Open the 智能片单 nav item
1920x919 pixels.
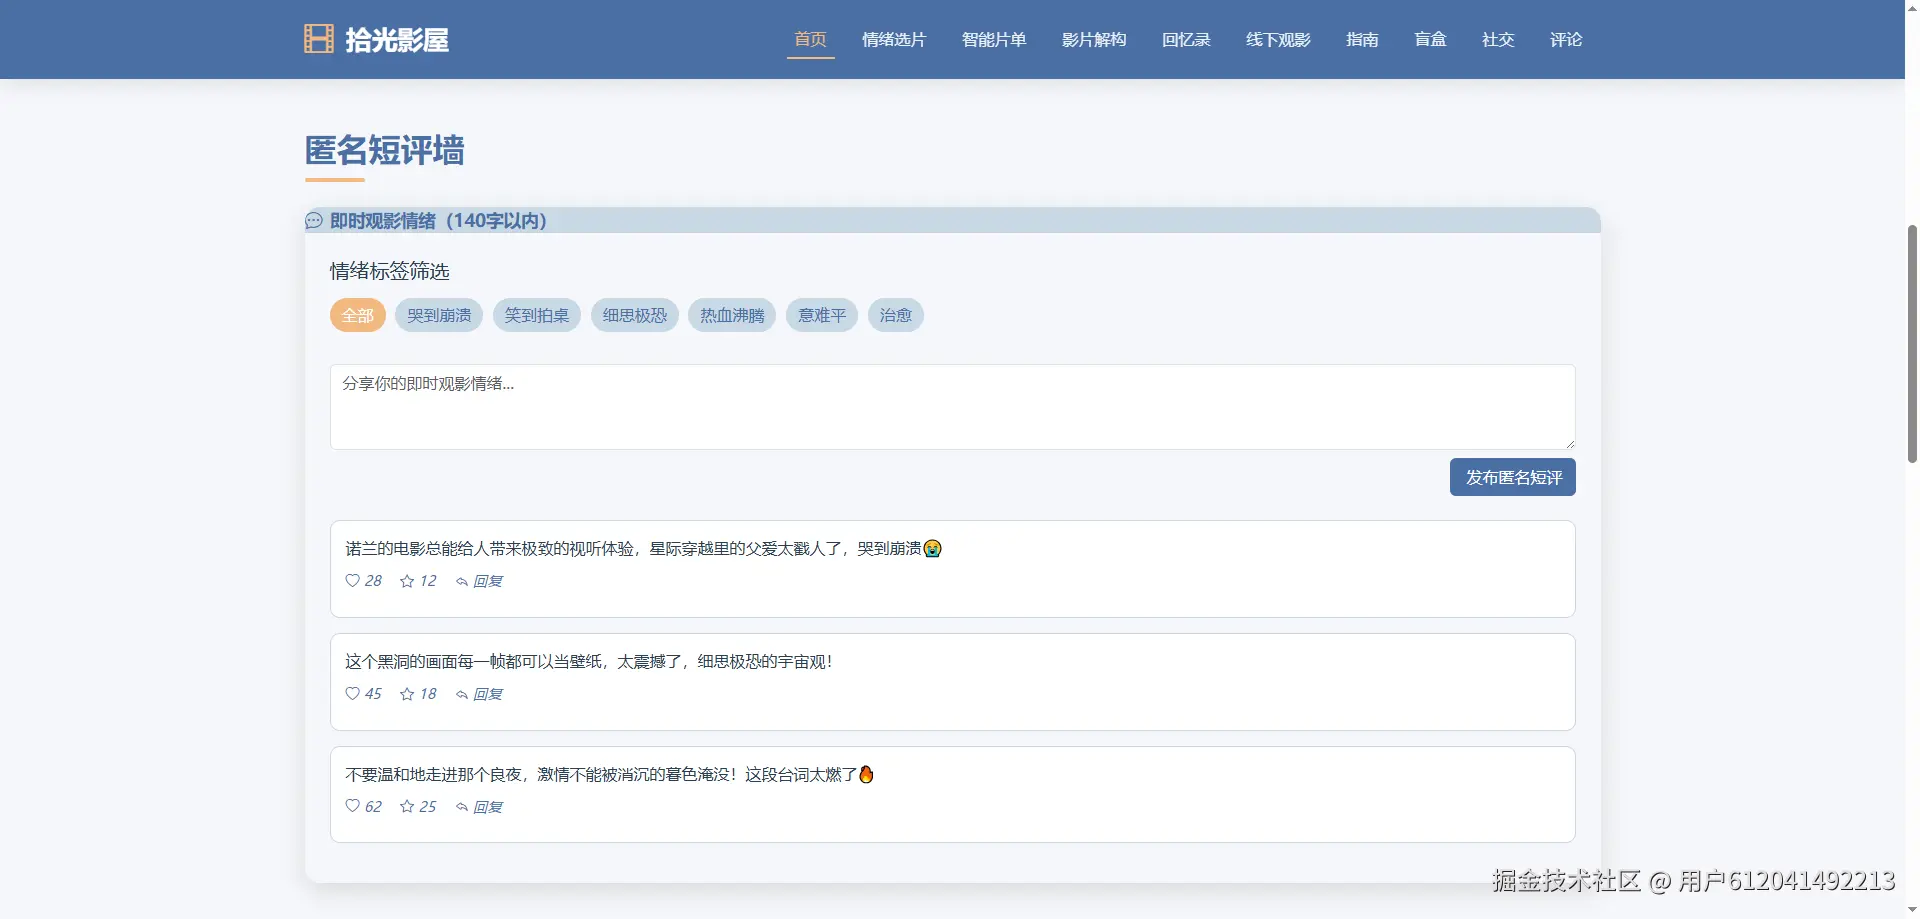coord(994,40)
